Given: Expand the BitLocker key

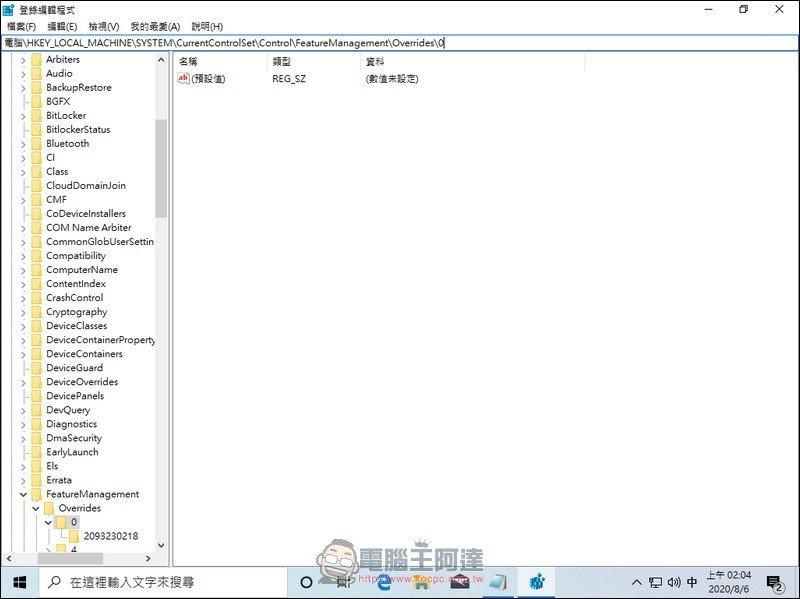Looking at the screenshot, I should 23,116.
